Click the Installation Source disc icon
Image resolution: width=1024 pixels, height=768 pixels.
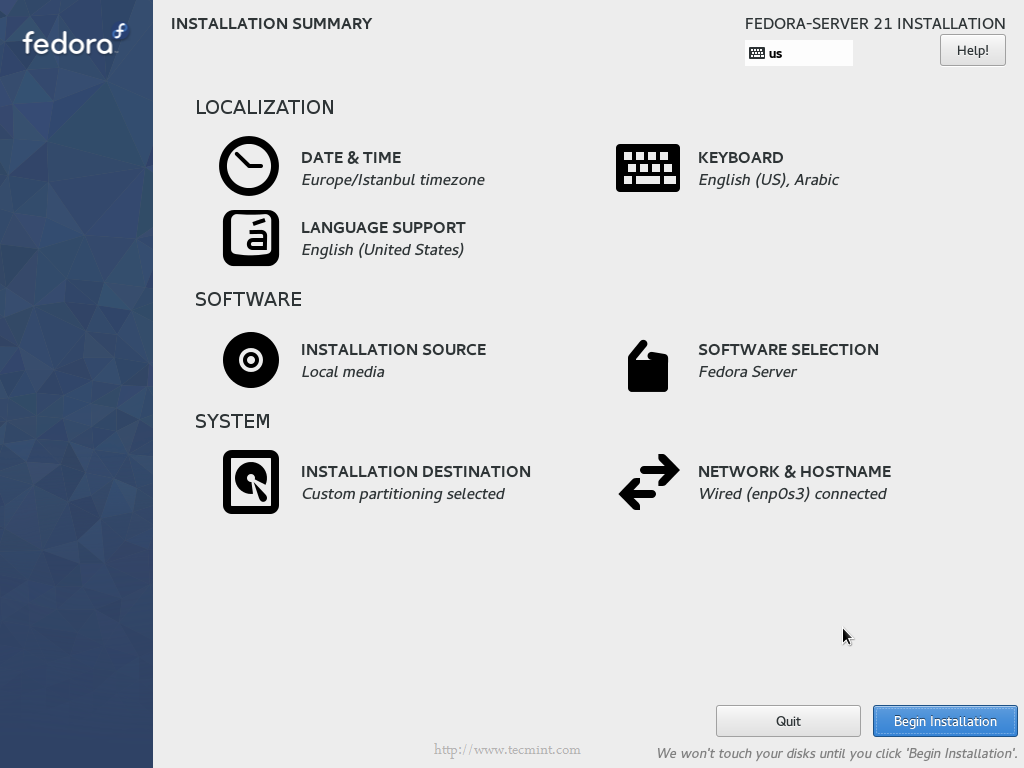251,360
